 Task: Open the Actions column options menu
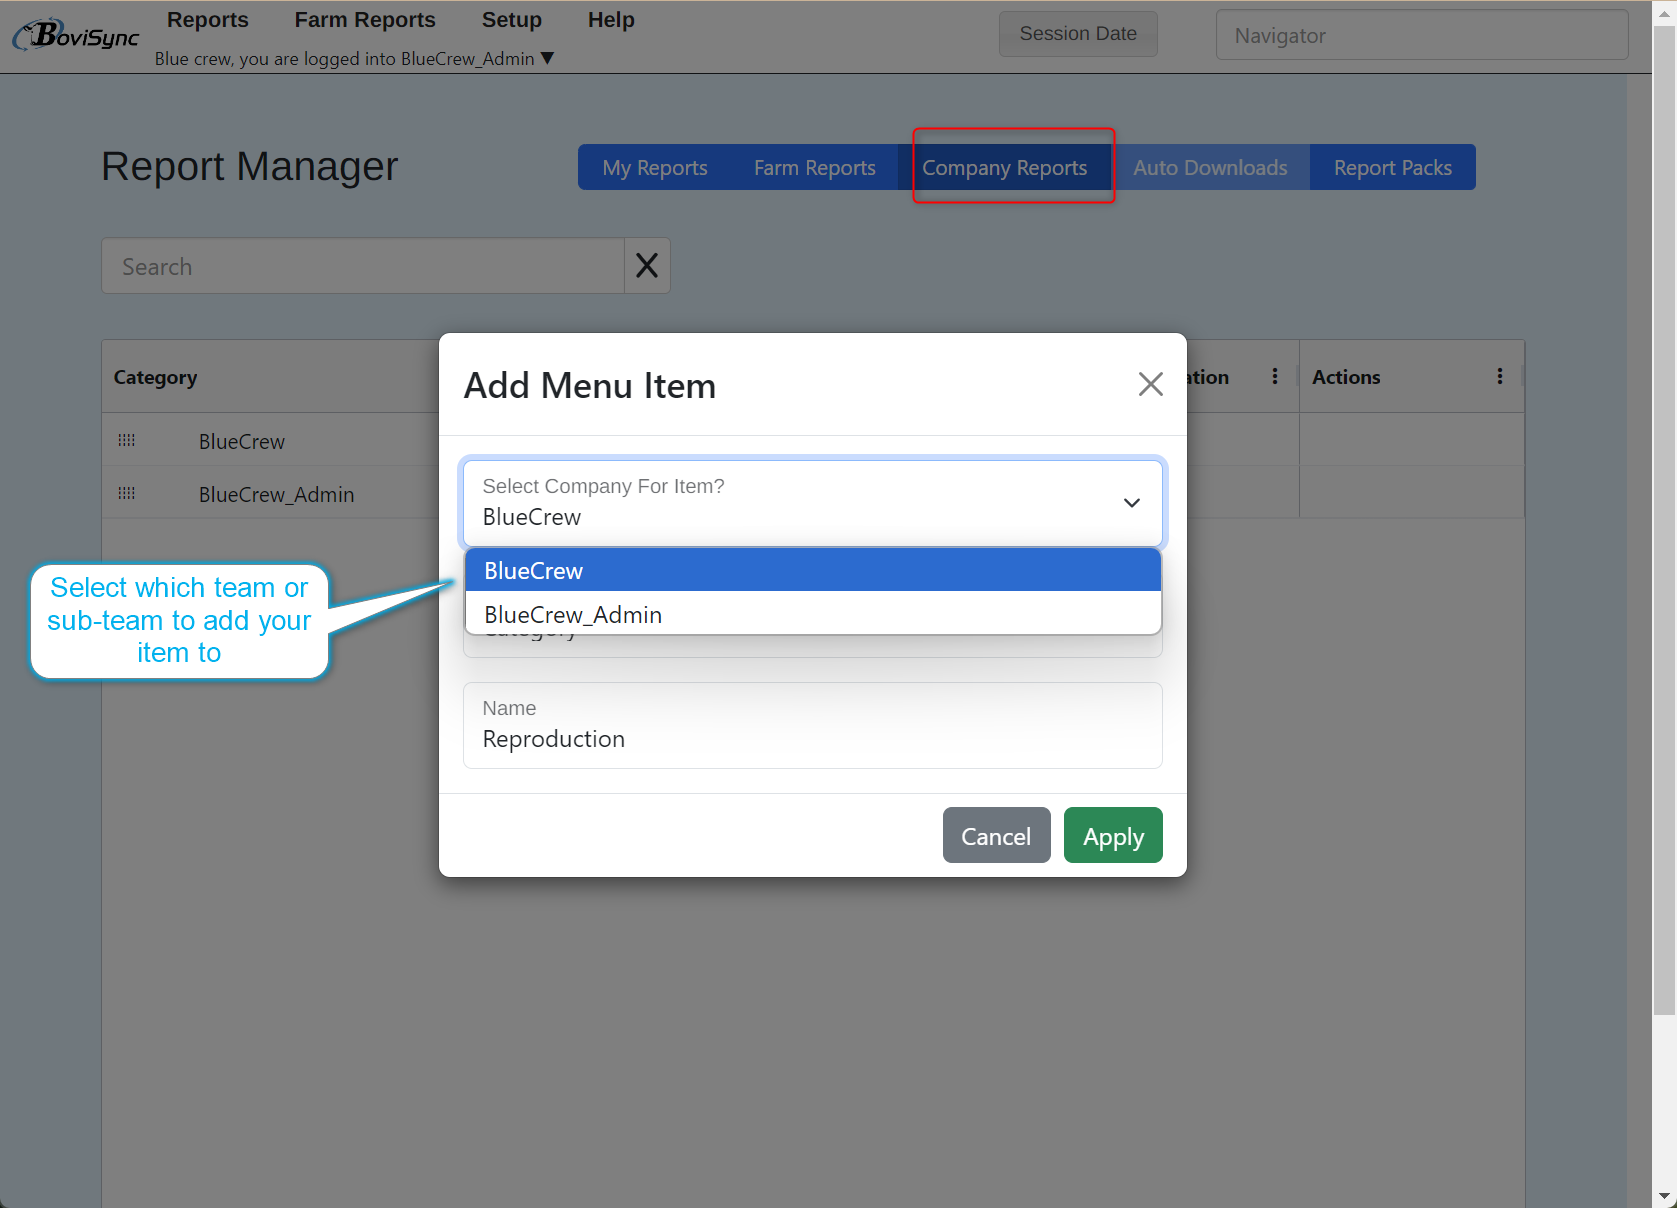1499,376
